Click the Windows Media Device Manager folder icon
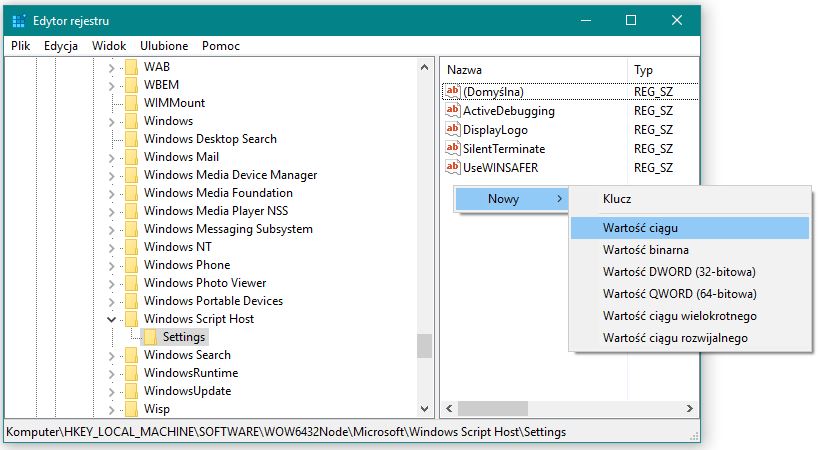Image resolution: width=818 pixels, height=450 pixels. coord(131,175)
